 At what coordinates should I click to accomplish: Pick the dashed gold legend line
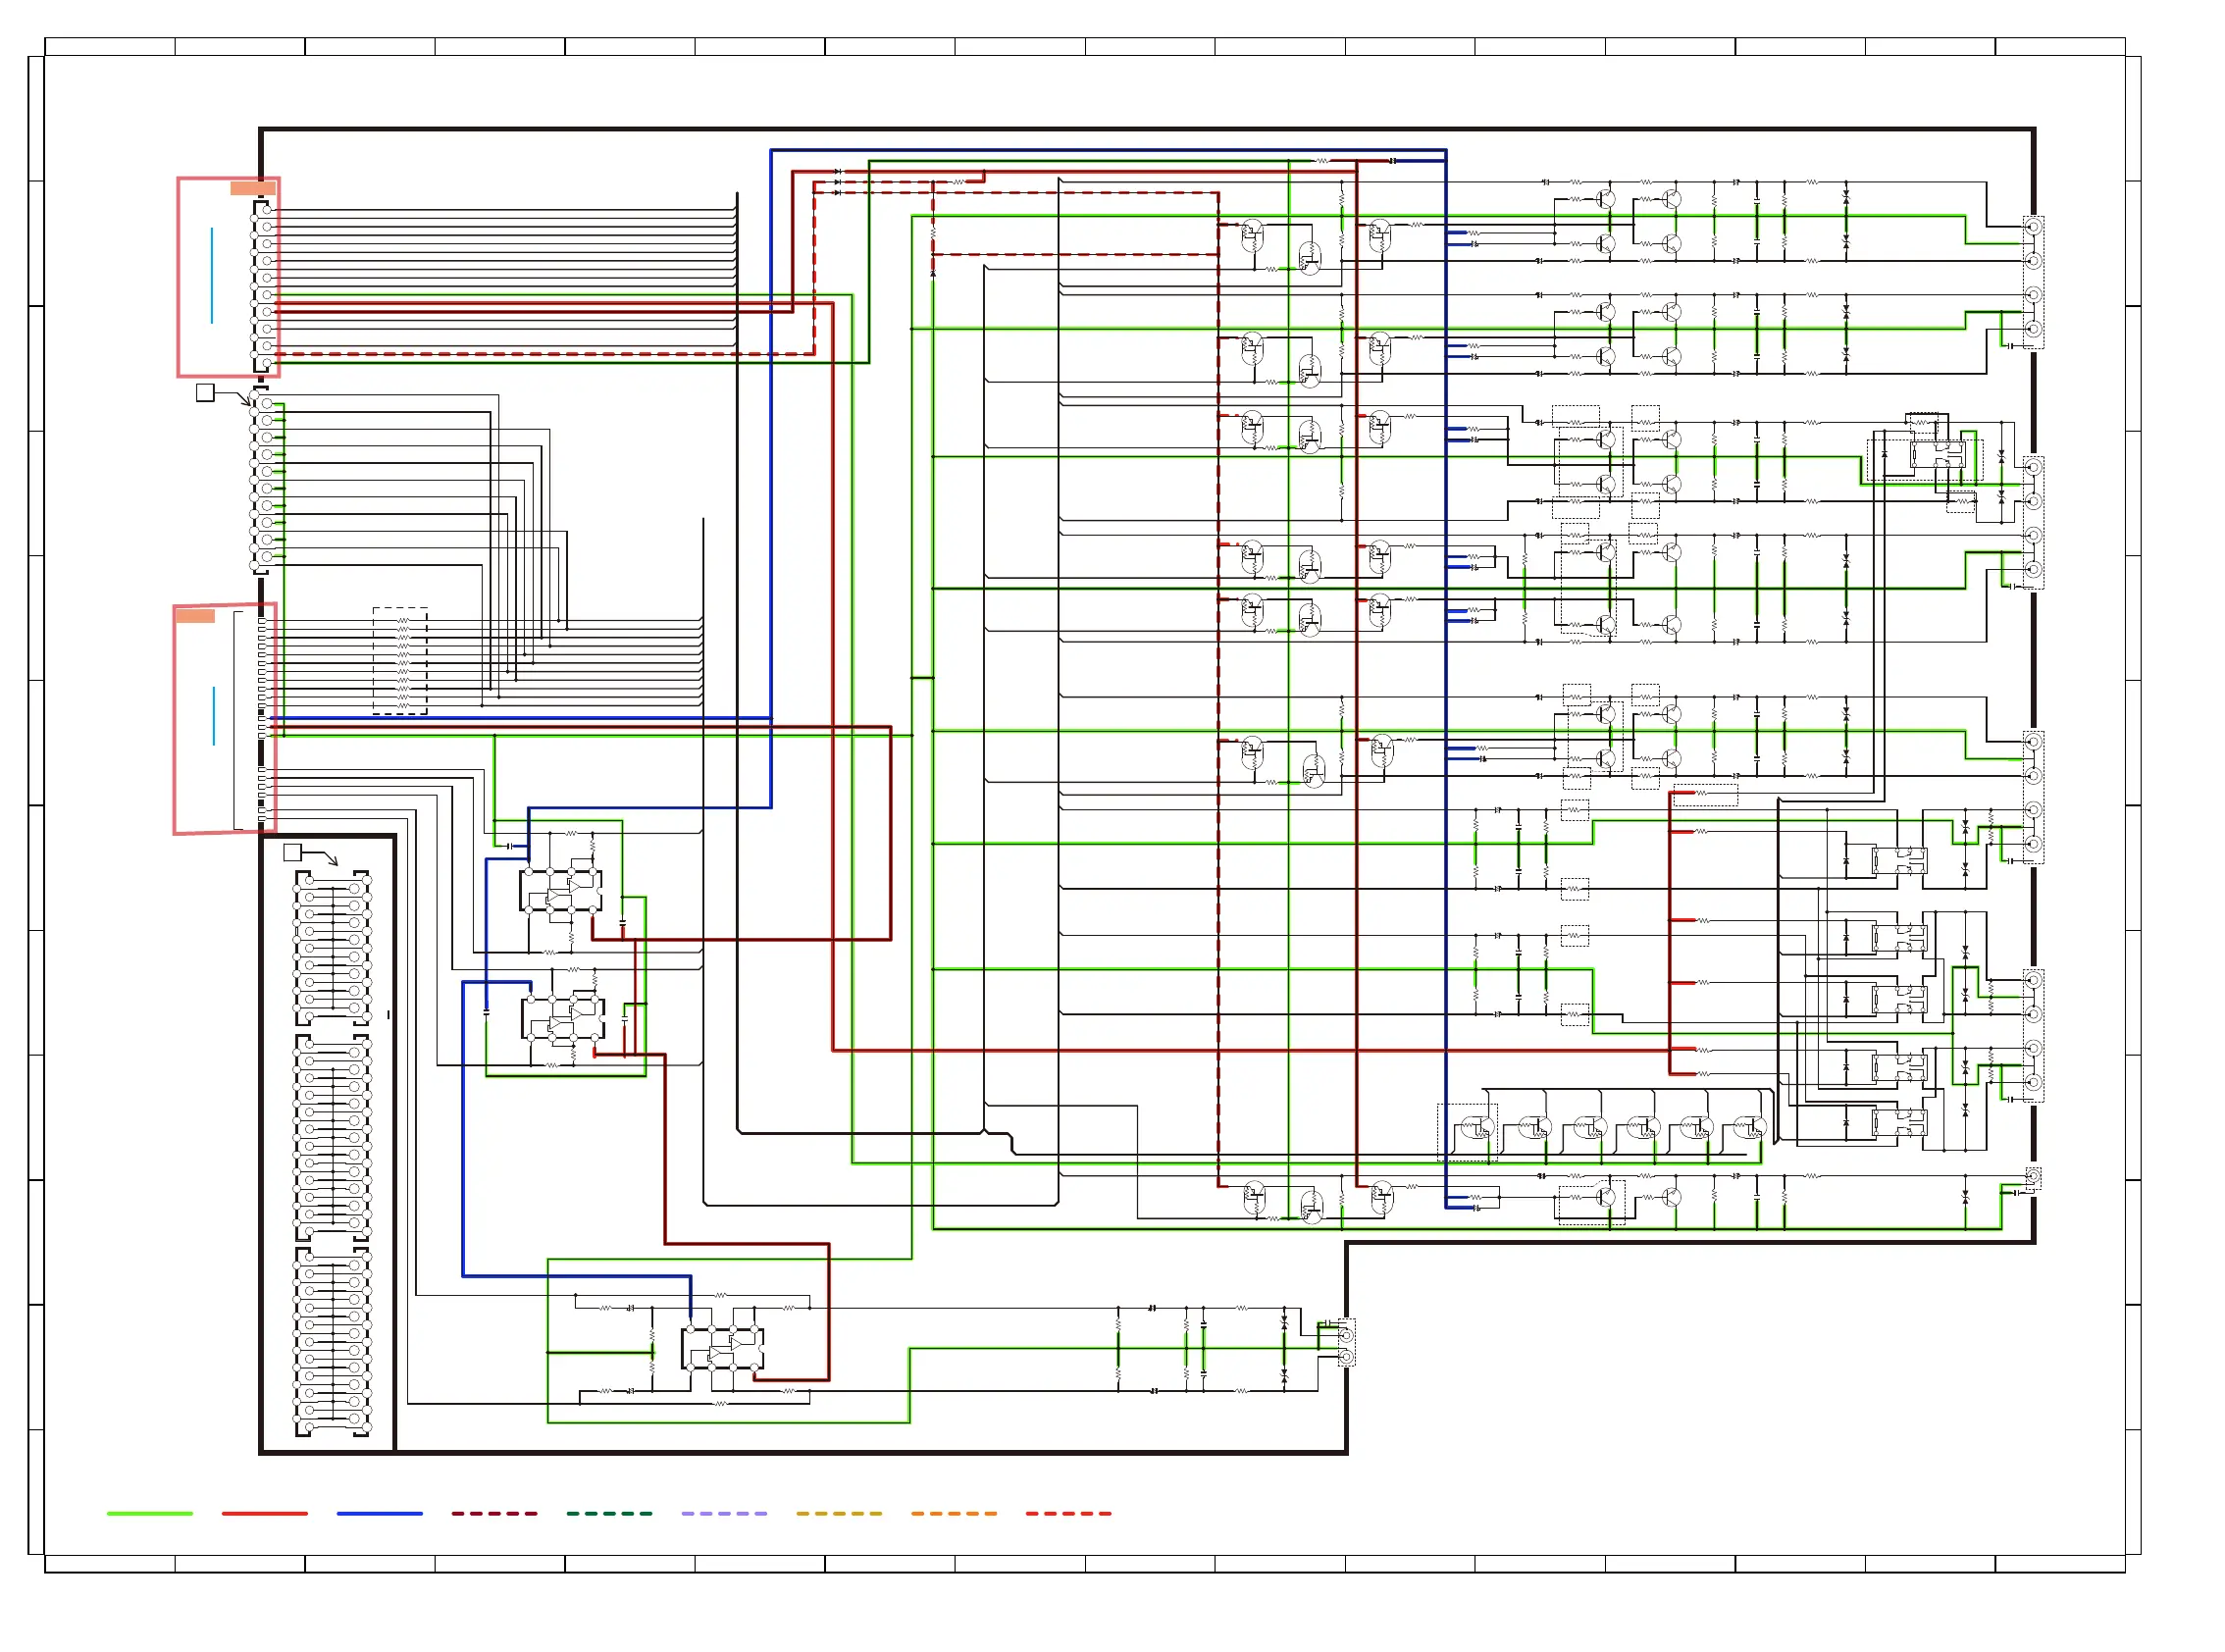pos(839,1513)
